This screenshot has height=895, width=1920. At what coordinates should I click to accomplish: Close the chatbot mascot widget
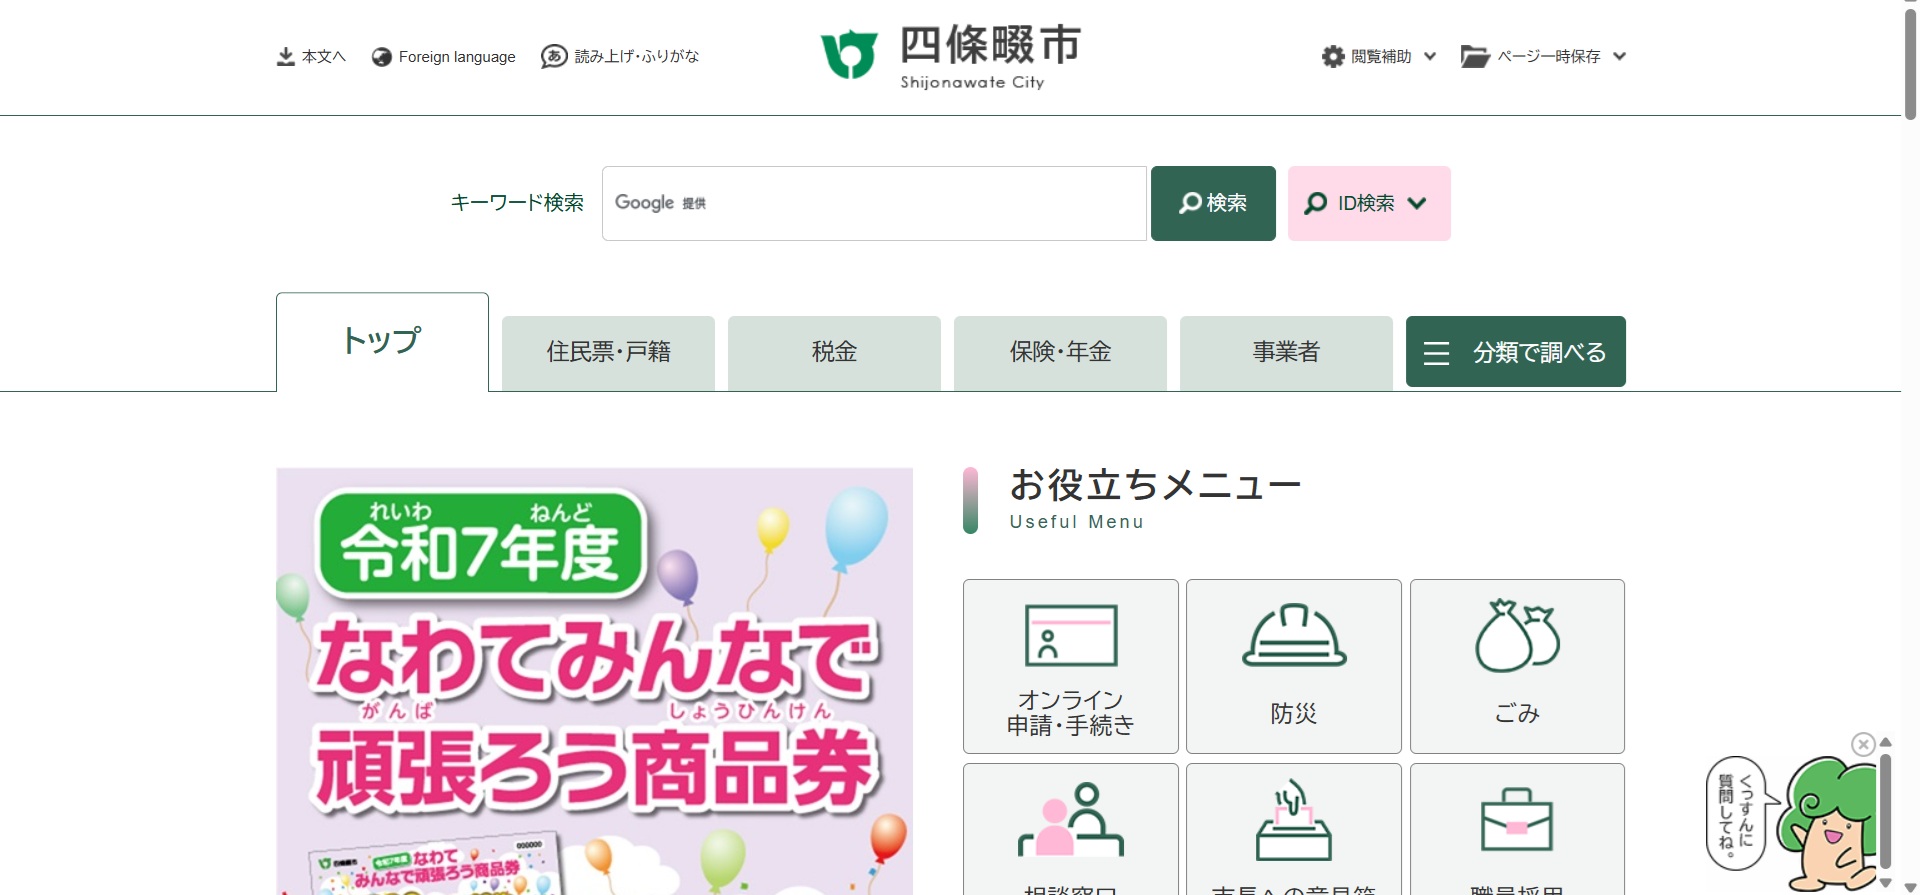pyautogui.click(x=1863, y=744)
